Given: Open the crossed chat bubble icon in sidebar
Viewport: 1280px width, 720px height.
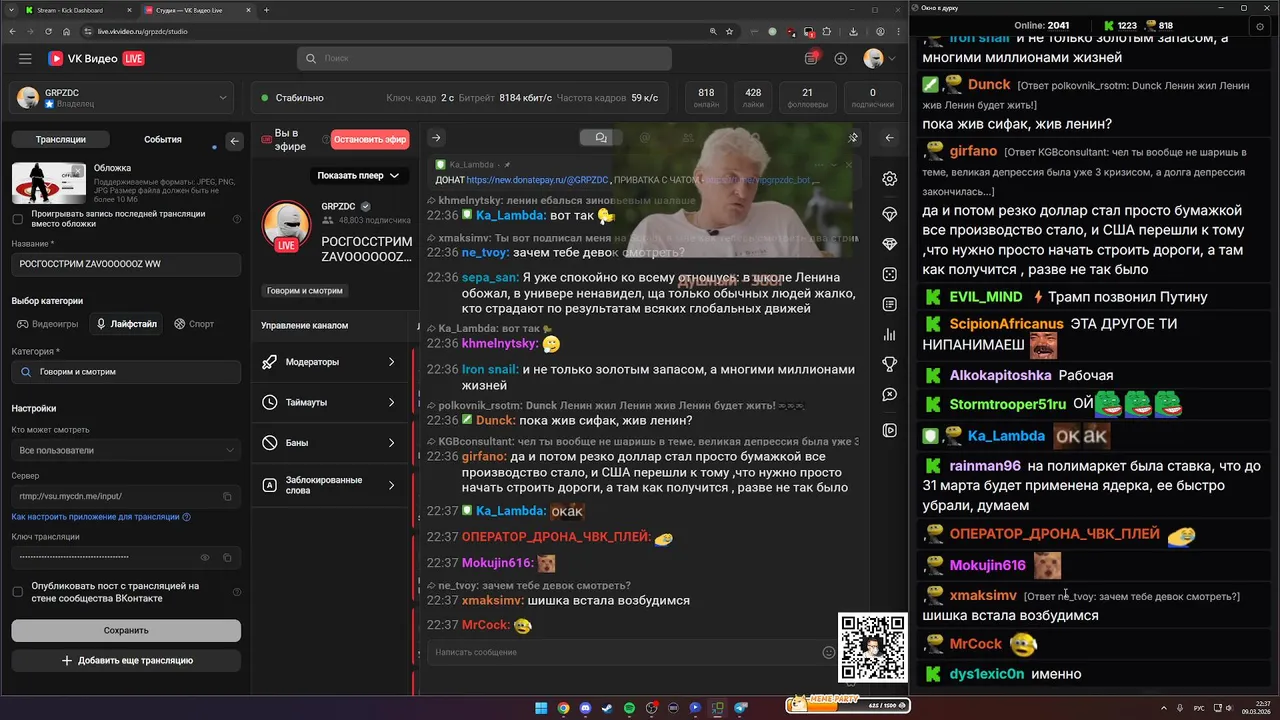Looking at the screenshot, I should click(x=890, y=395).
